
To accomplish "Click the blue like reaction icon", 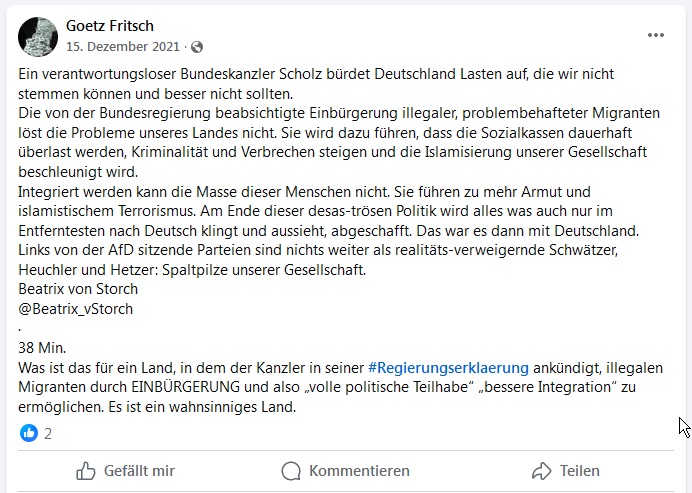I will point(29,434).
